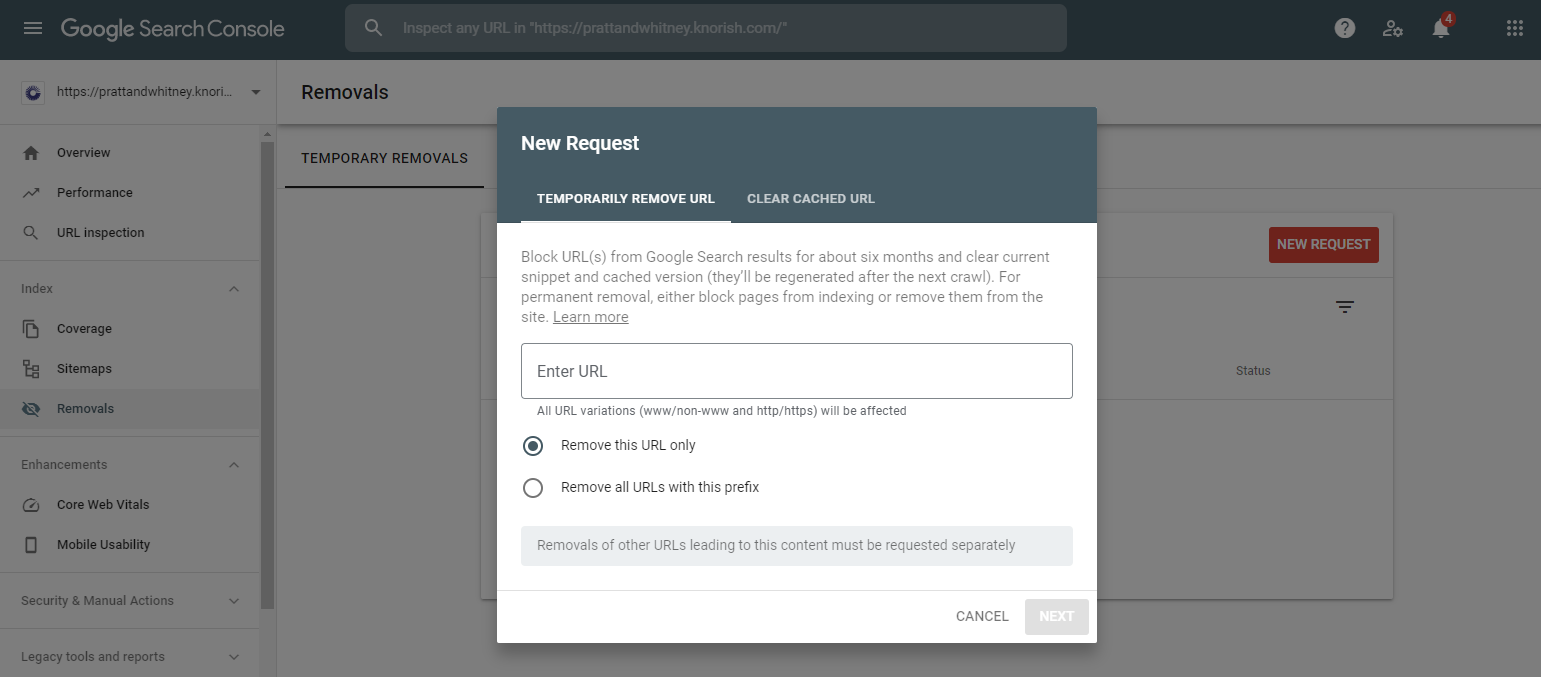
Task: Click the sidebar vertical scrollbar
Action: click(267, 375)
